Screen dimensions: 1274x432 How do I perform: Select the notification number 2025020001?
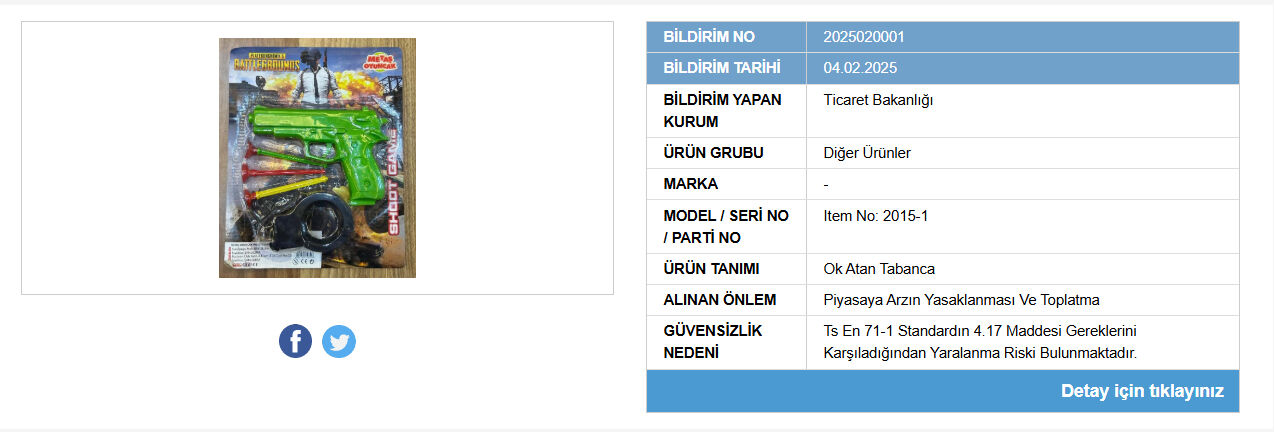[x=864, y=37]
